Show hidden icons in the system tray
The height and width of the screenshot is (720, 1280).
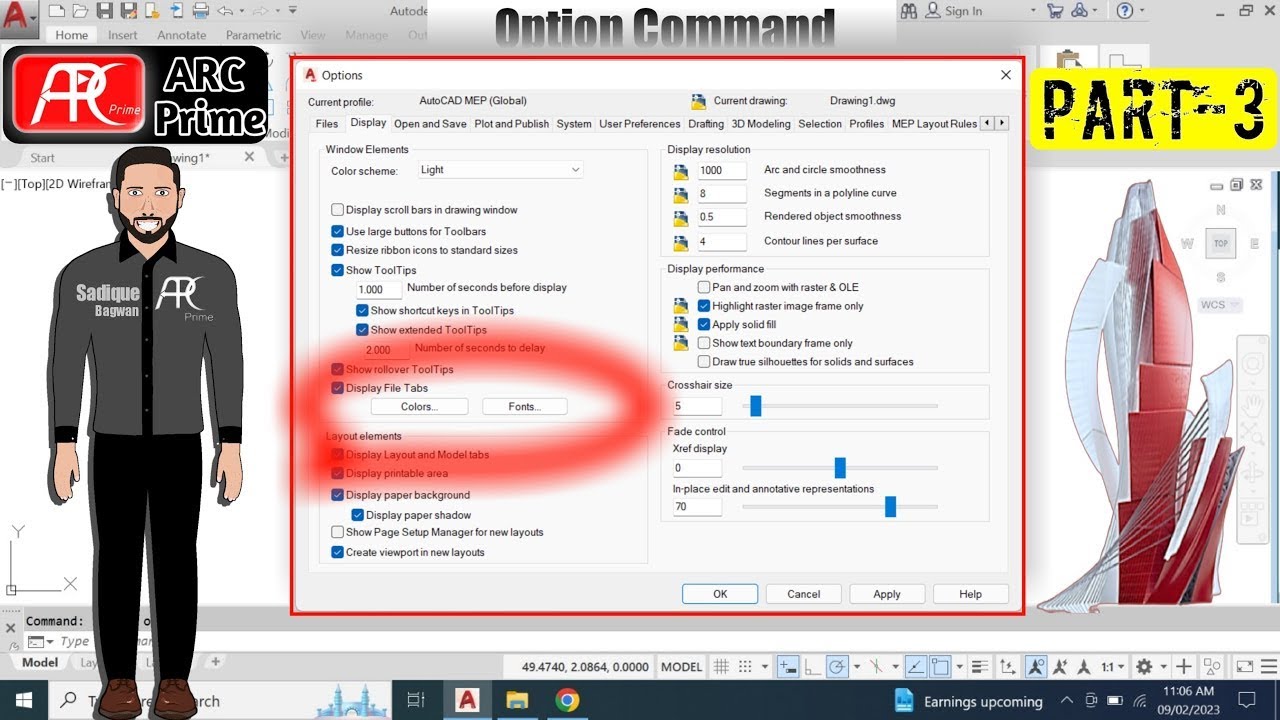click(1066, 700)
